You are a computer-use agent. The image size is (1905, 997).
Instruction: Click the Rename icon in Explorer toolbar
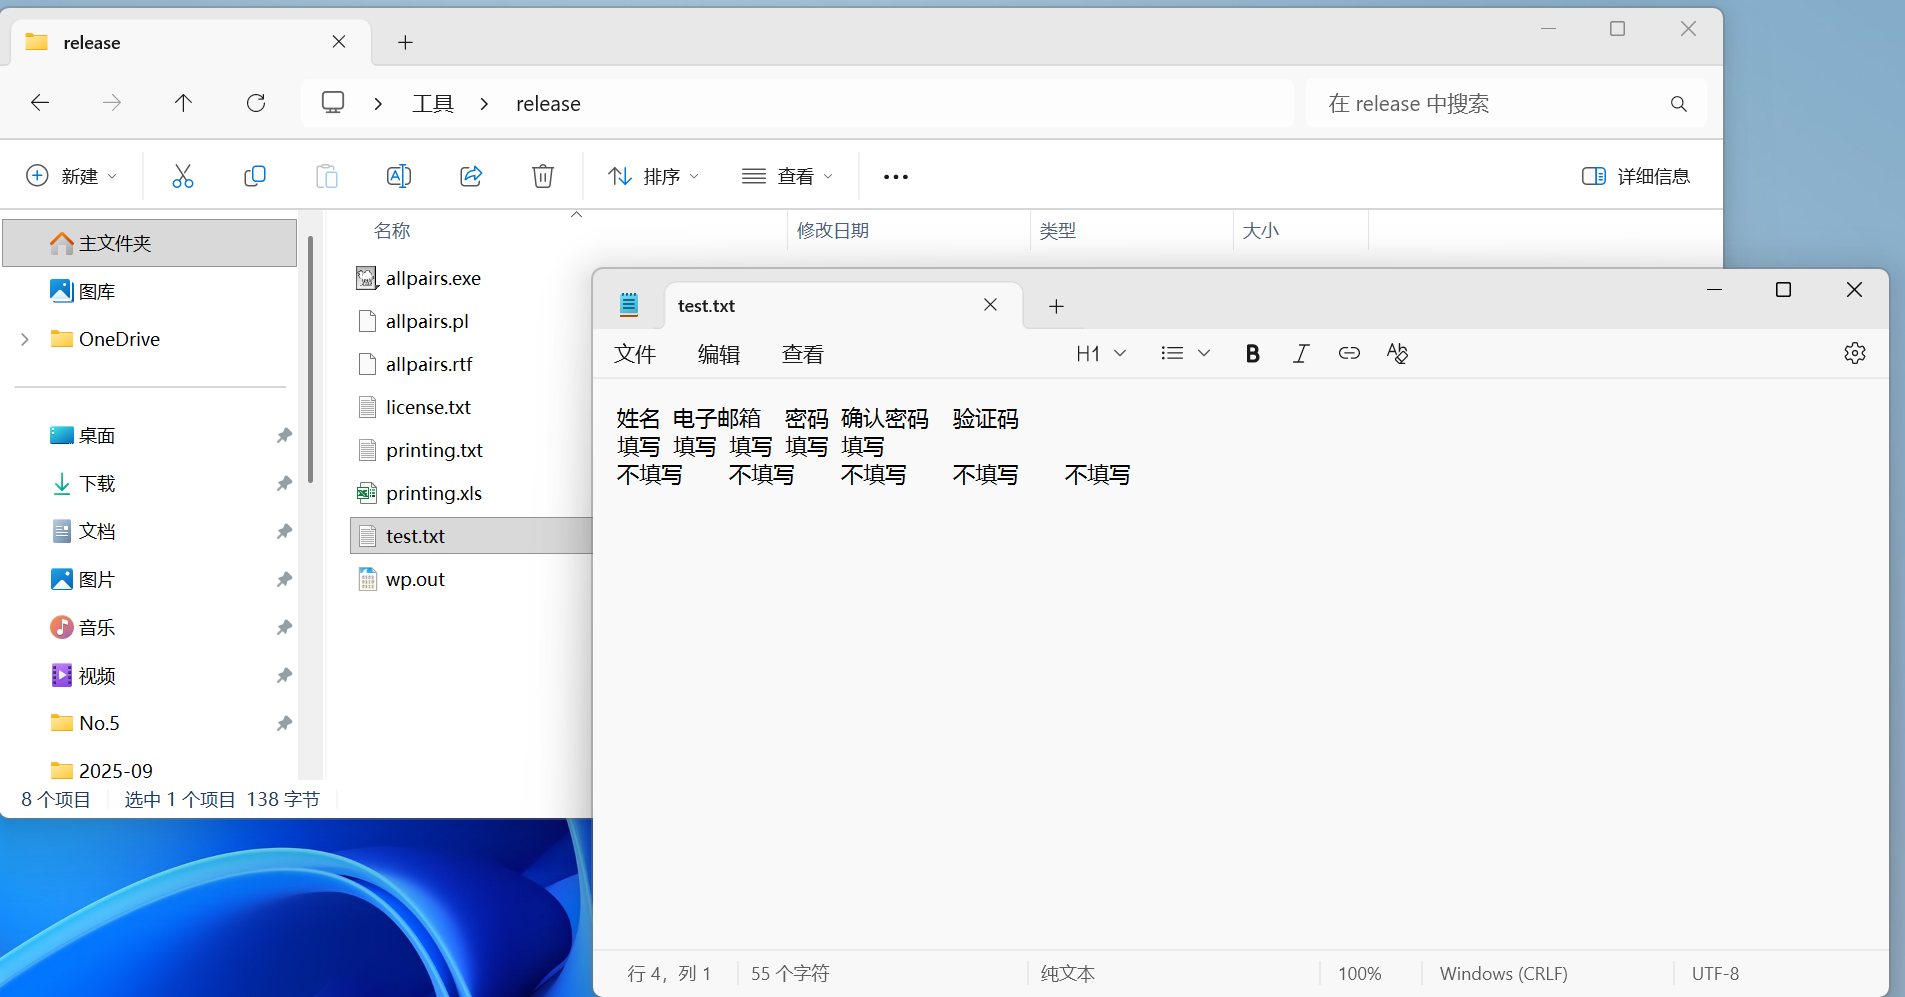399,176
